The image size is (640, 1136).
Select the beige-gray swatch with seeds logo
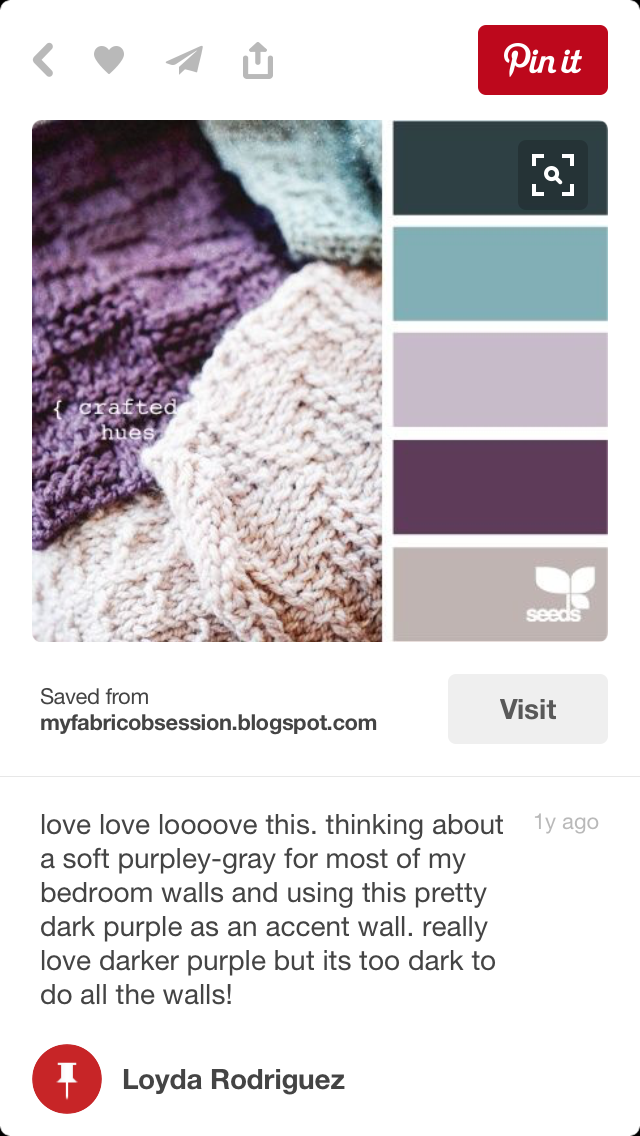pyautogui.click(x=500, y=594)
